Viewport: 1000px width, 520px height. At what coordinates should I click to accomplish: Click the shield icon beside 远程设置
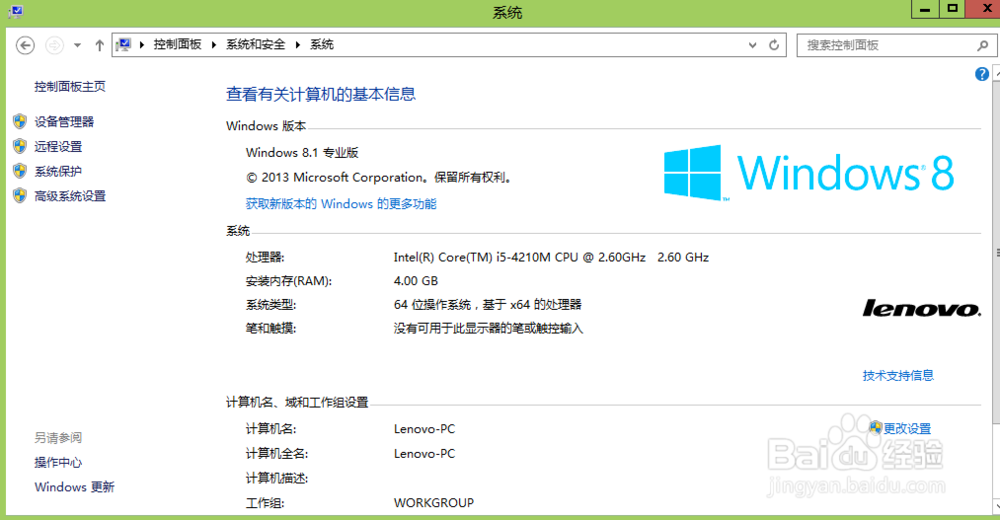click(x=20, y=146)
